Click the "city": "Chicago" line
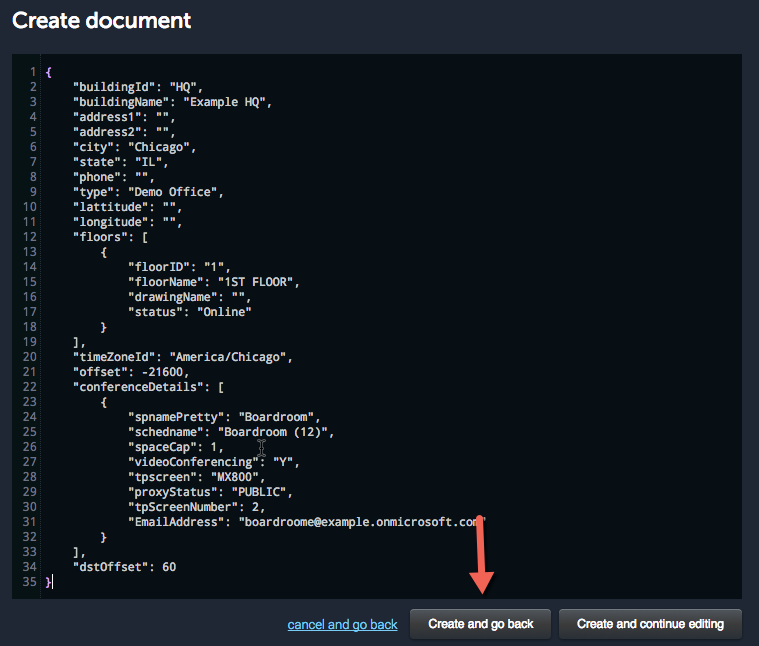The width and height of the screenshot is (759, 646). pyautogui.click(x=135, y=147)
